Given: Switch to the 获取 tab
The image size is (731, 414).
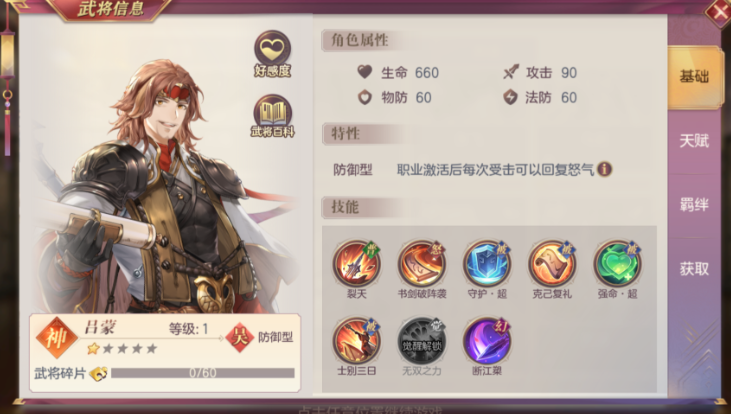Looking at the screenshot, I should point(694,269).
